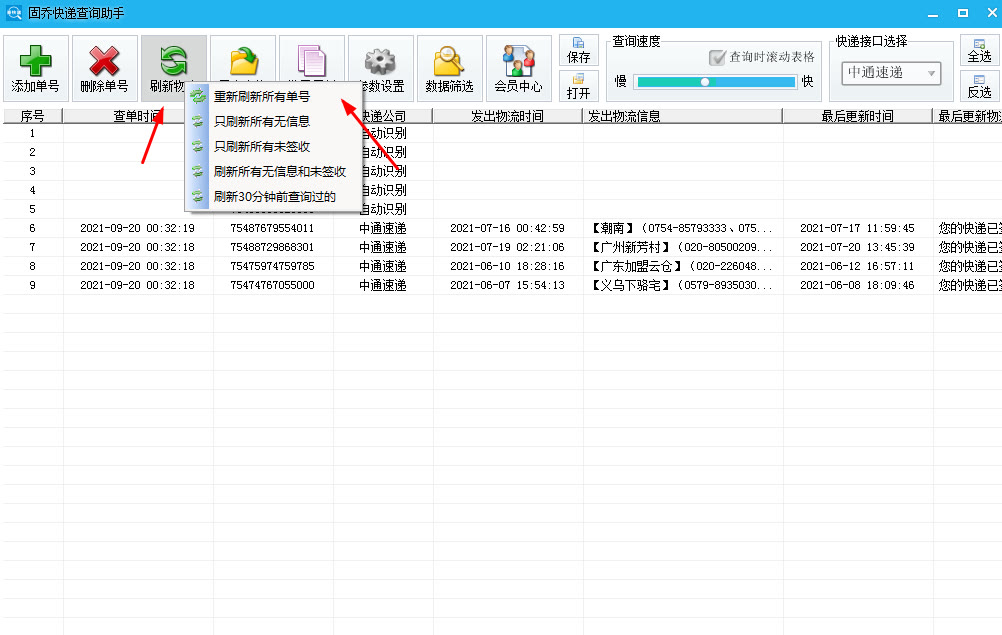Click dispatch time 2021-07-16 00:42:59

tap(507, 228)
